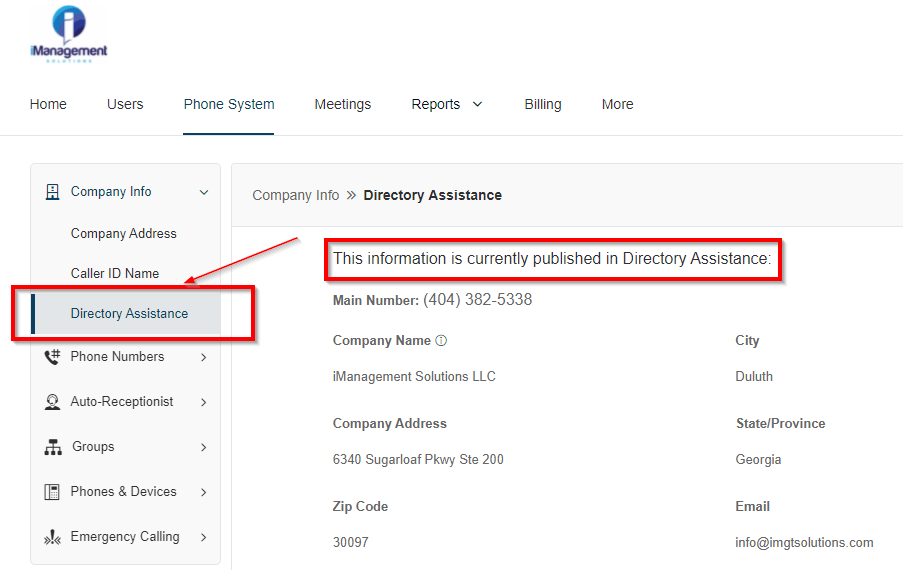Expand the Groups section arrow
The height and width of the screenshot is (570, 903).
pyautogui.click(x=204, y=447)
